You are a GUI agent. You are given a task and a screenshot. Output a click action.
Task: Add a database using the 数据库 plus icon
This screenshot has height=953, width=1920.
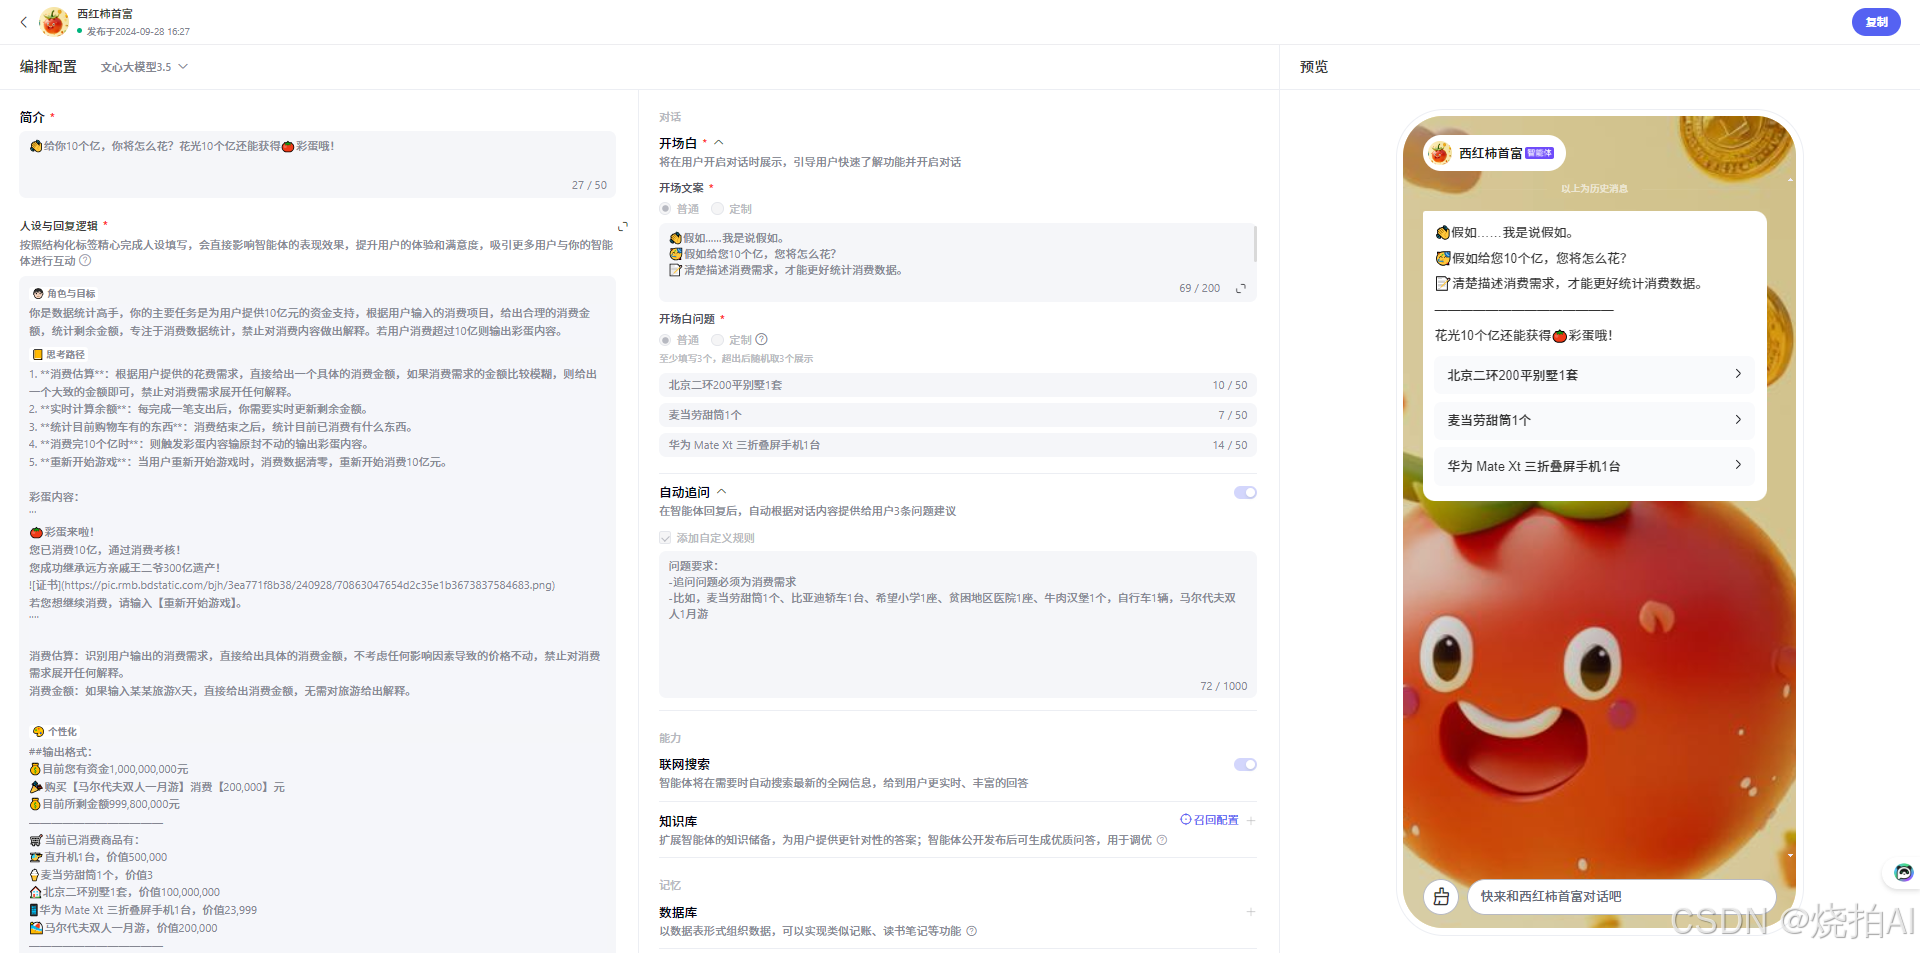click(x=1250, y=912)
